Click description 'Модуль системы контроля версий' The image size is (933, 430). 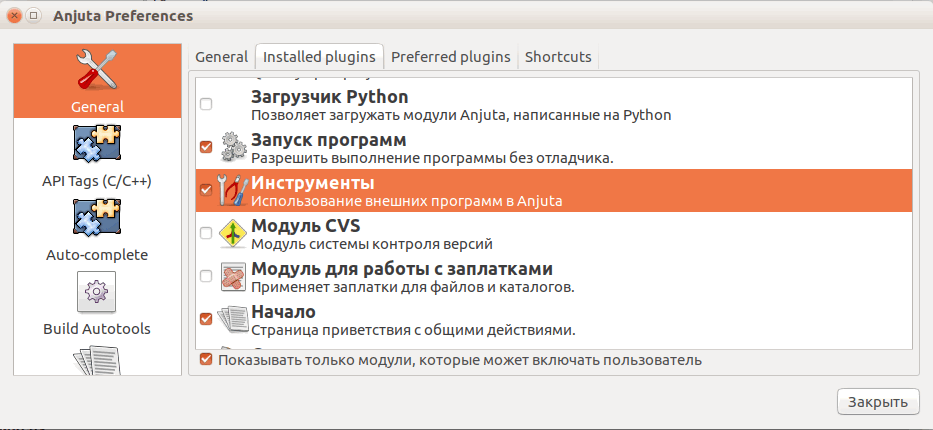[372, 244]
